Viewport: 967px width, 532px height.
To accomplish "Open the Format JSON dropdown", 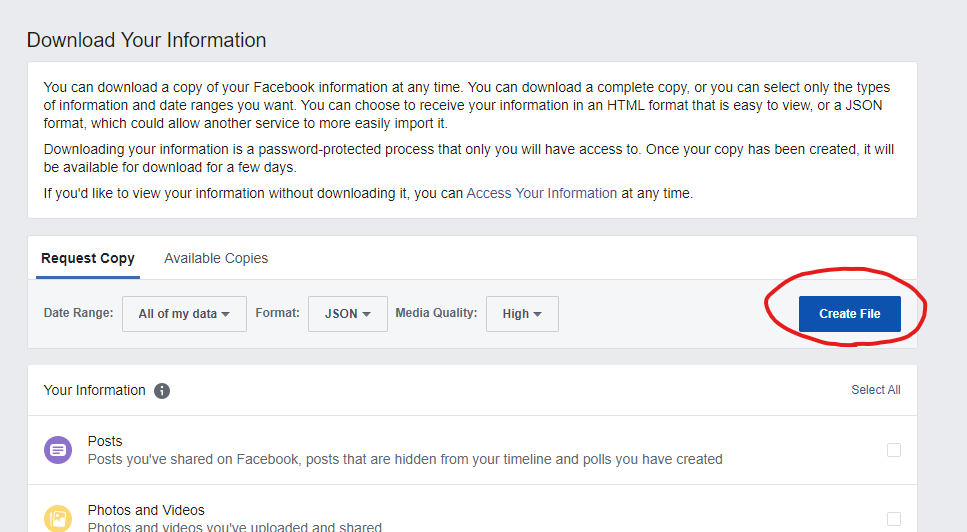I will pyautogui.click(x=348, y=314).
